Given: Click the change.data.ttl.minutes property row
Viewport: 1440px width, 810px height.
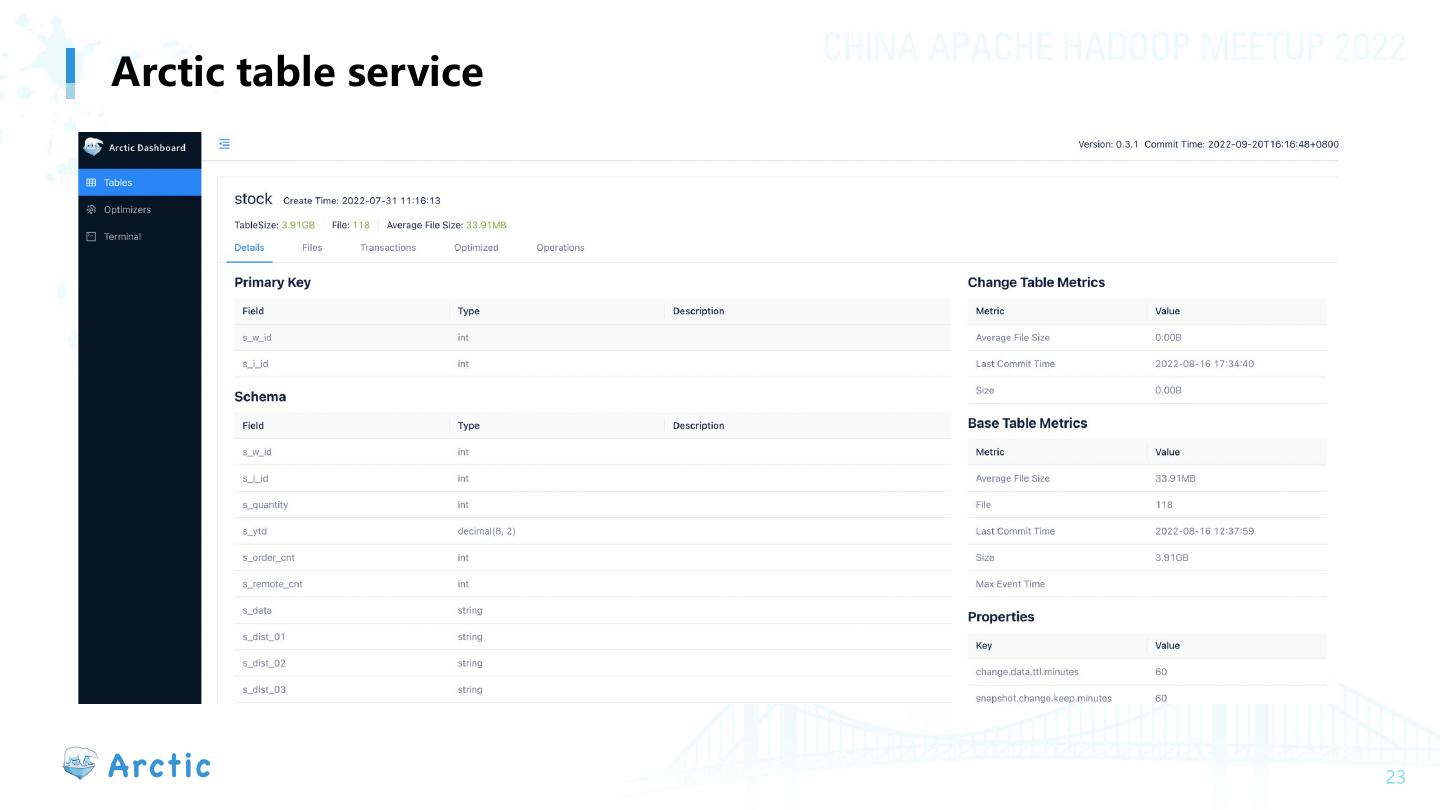Looking at the screenshot, I should click(x=1146, y=672).
